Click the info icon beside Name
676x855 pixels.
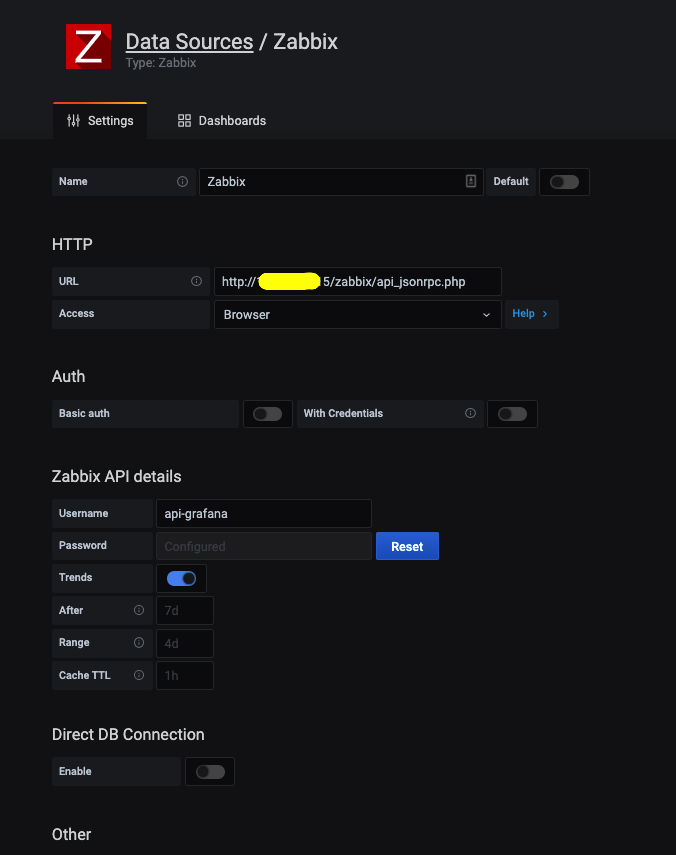[182, 182]
